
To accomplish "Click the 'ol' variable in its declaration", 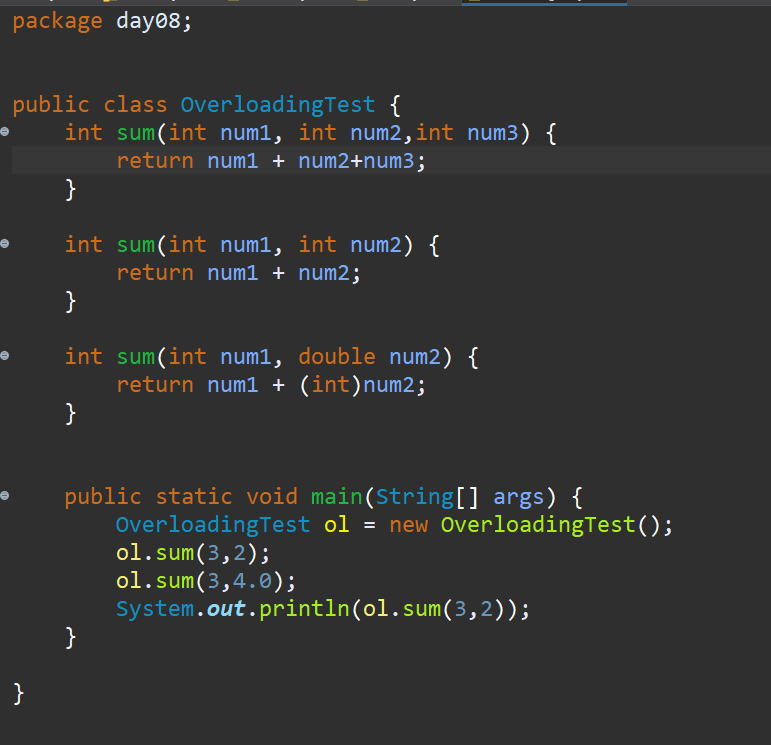I will 337,525.
